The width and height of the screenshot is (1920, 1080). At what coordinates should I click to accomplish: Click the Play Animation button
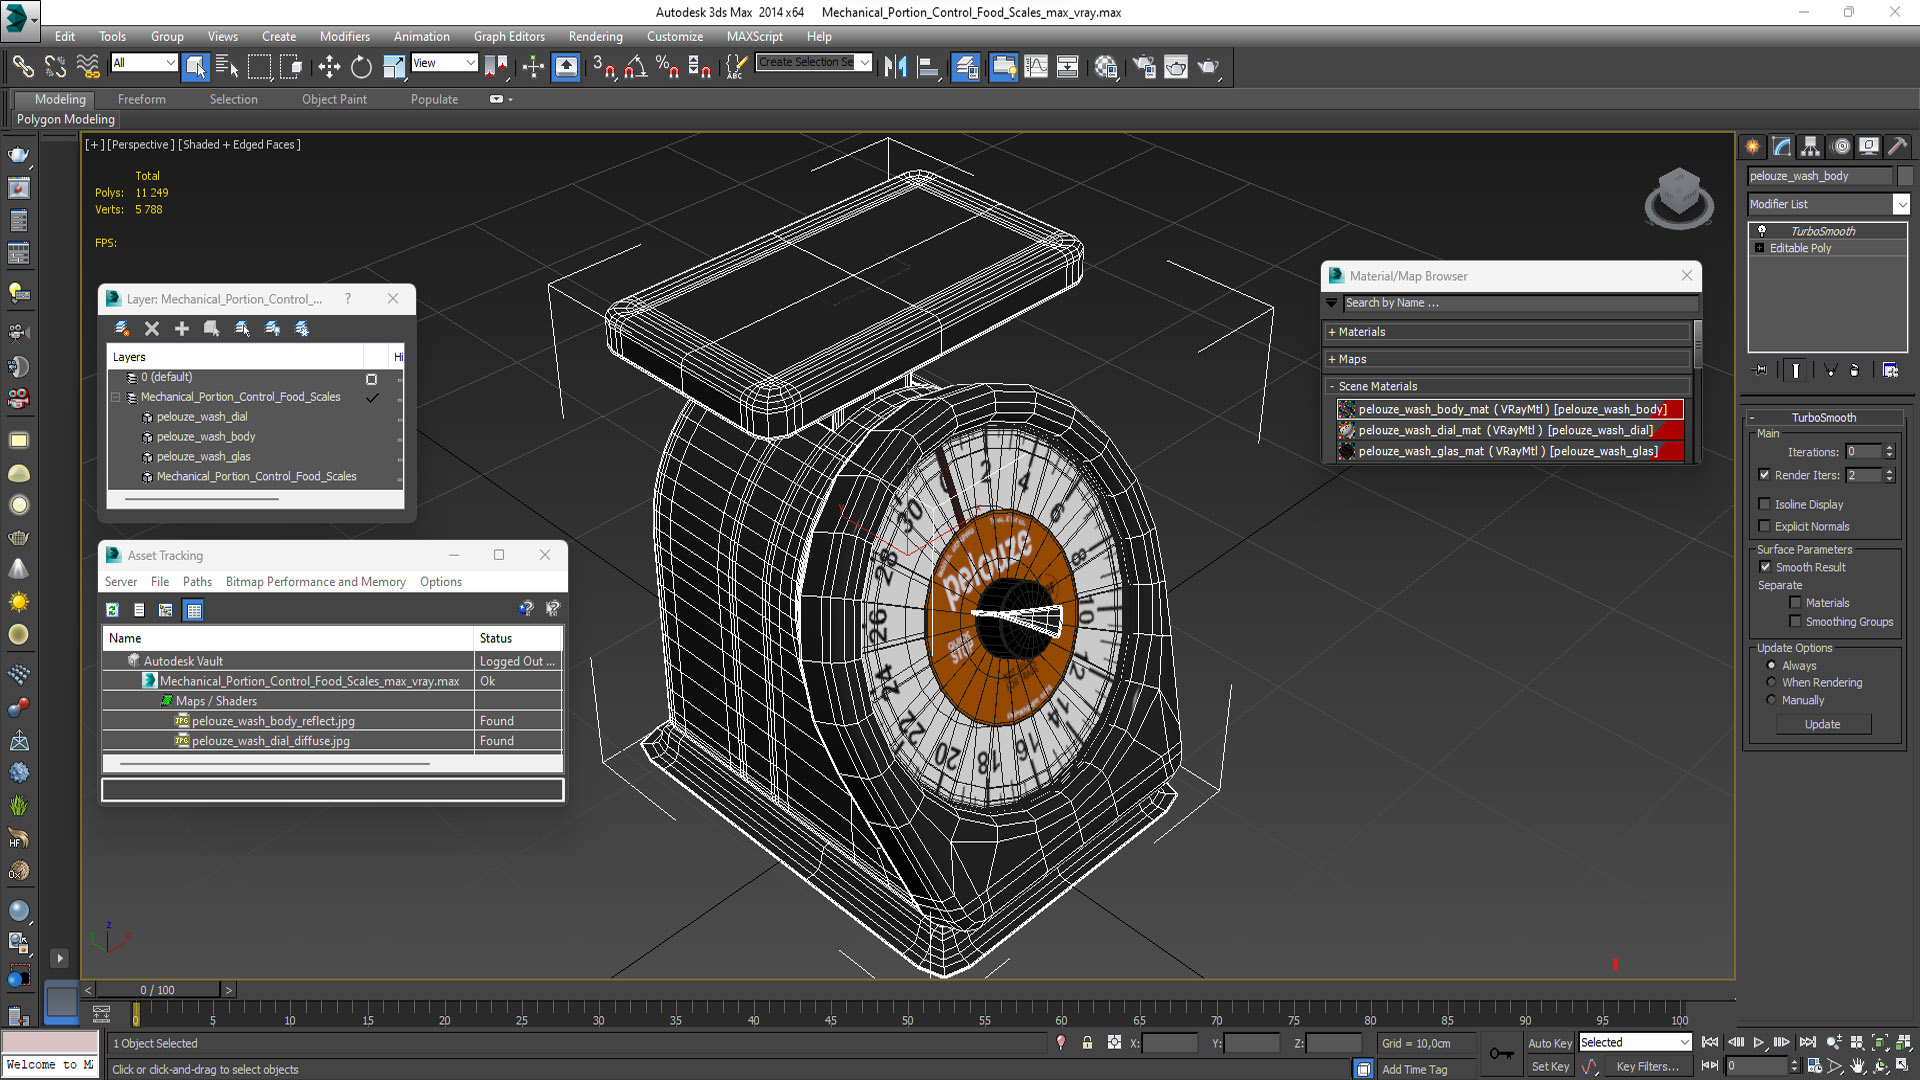click(1758, 1043)
